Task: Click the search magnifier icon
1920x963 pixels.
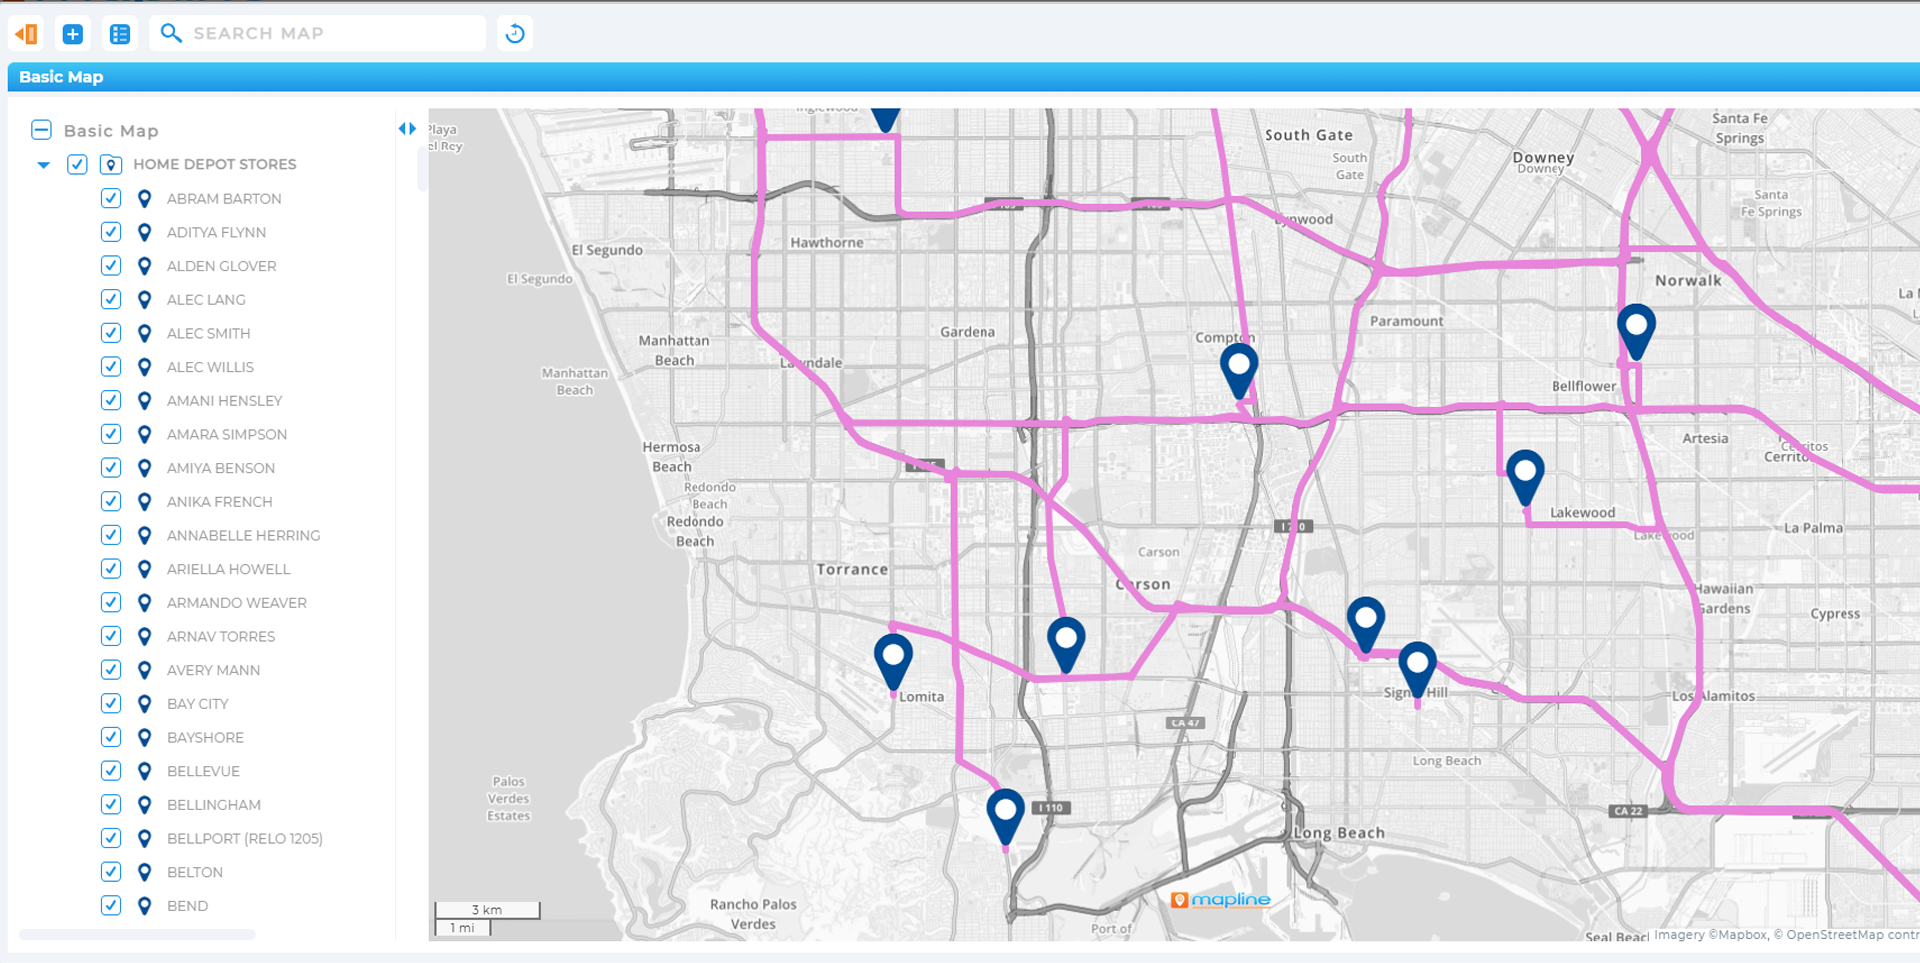Action: (x=171, y=33)
